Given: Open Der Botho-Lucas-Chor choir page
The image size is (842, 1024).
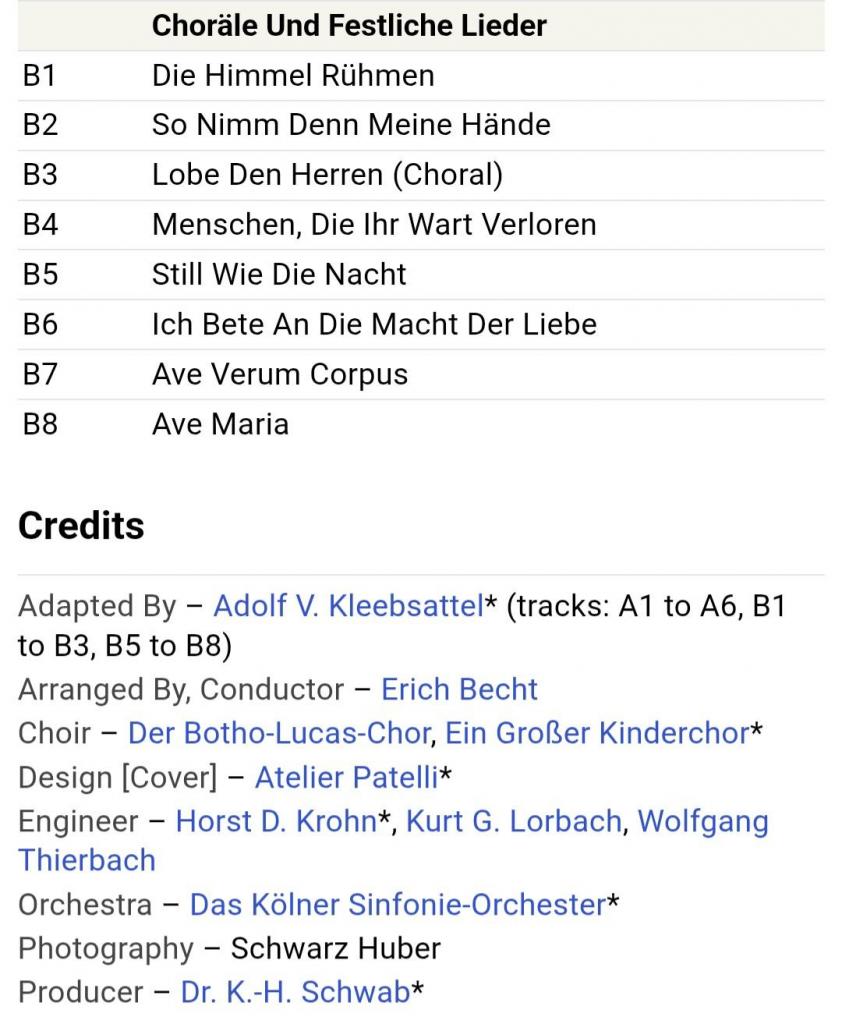Looking at the screenshot, I should click(x=279, y=733).
